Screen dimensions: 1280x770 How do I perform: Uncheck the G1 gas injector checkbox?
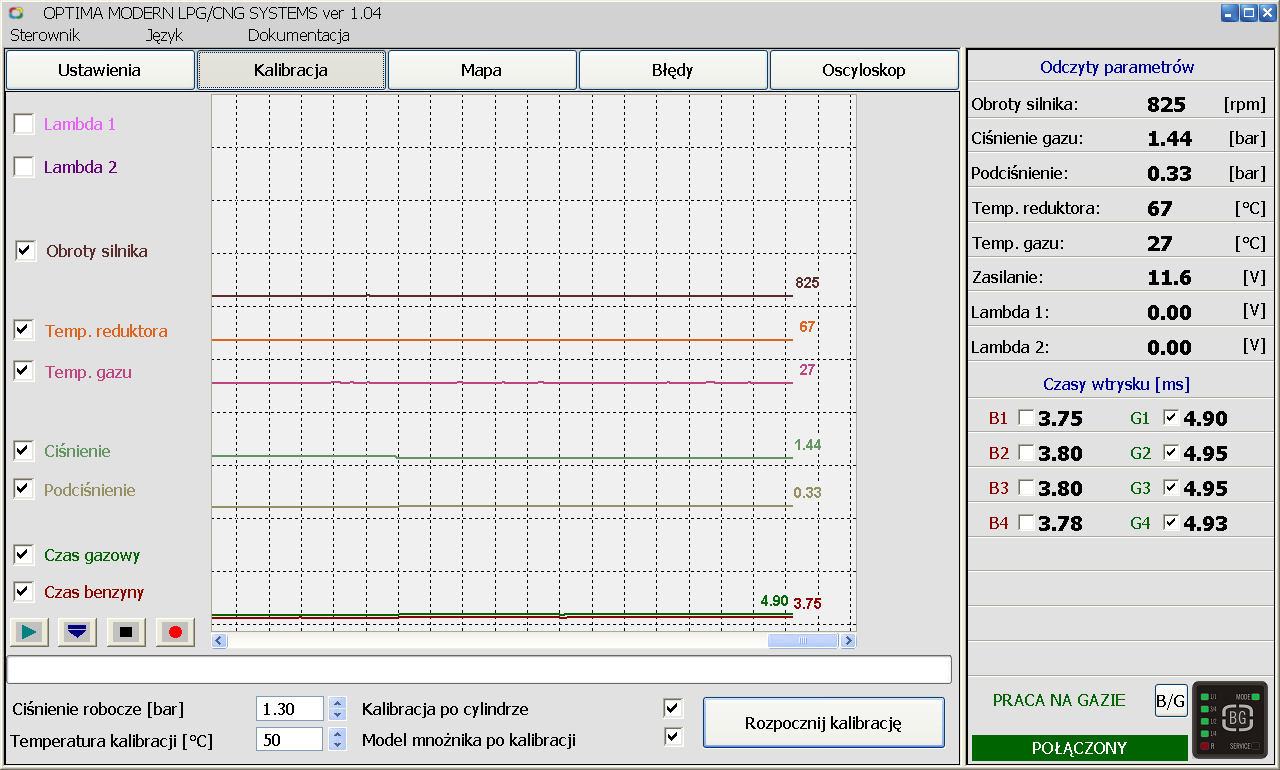pyautogui.click(x=1171, y=418)
